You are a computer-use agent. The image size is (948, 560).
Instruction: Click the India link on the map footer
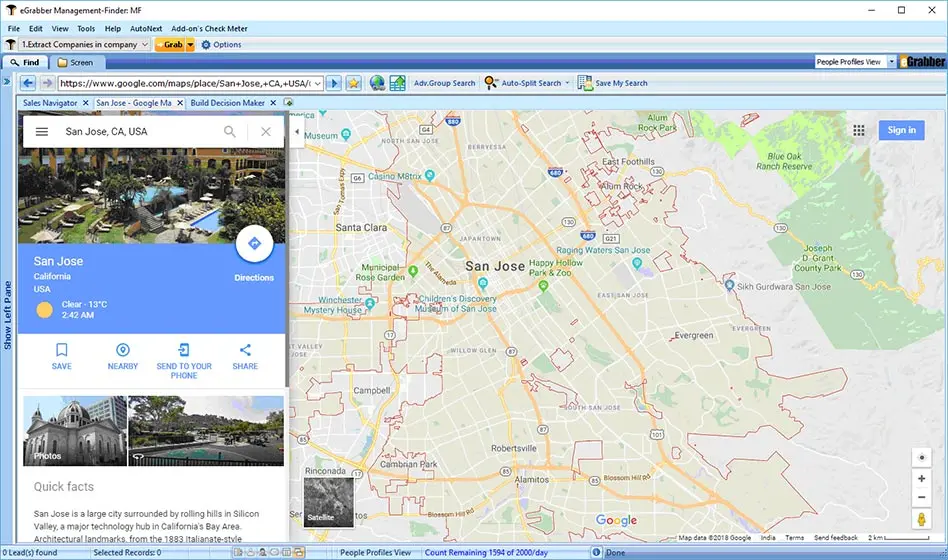point(768,538)
